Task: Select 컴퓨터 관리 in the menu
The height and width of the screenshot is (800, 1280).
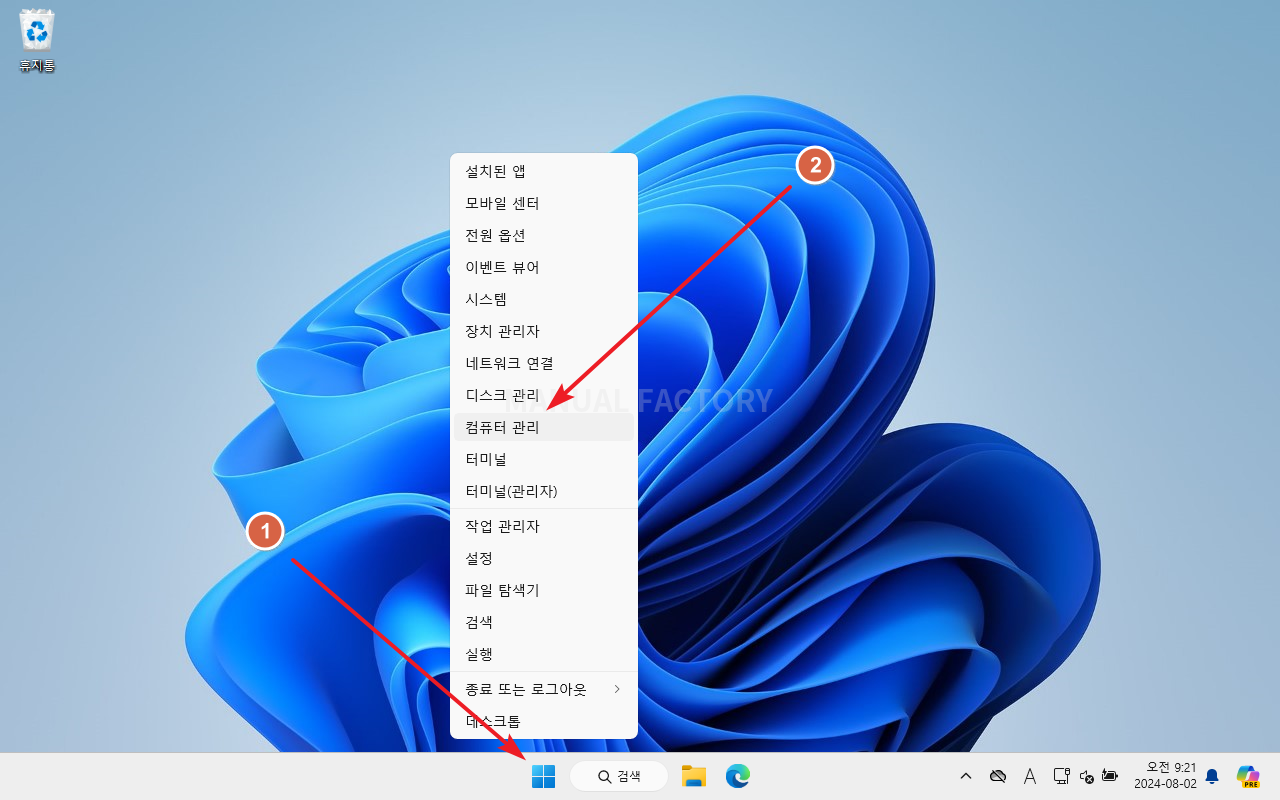Action: tap(544, 428)
